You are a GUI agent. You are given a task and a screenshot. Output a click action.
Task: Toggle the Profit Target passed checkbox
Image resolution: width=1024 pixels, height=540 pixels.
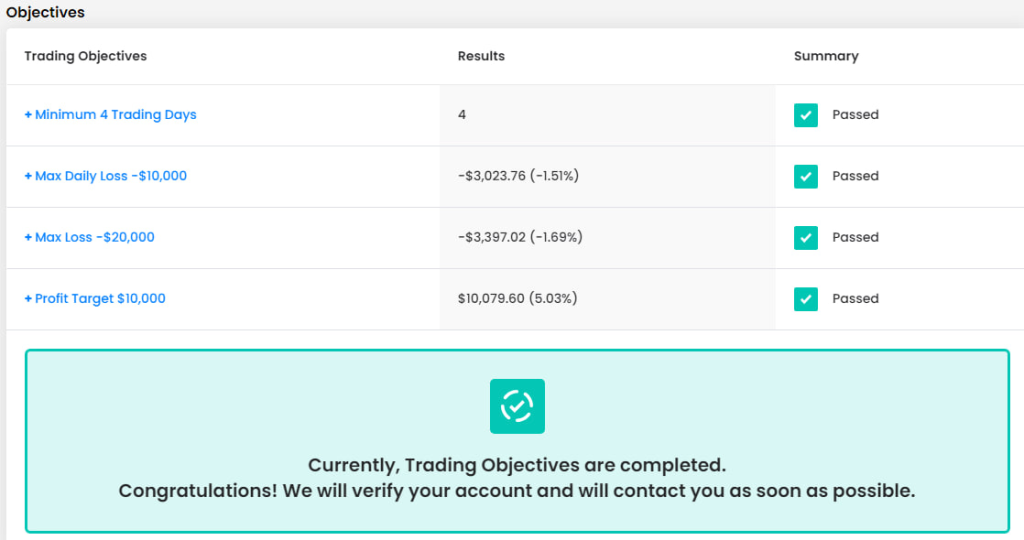tap(806, 298)
